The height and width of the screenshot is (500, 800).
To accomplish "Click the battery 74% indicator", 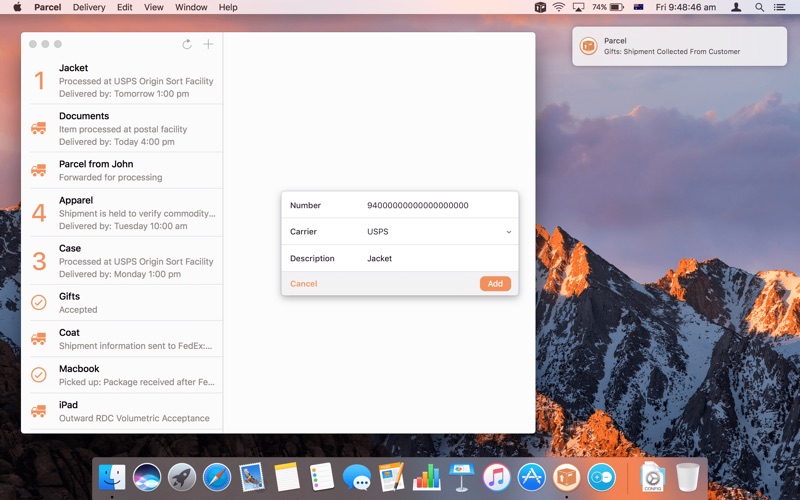I will coord(608,7).
